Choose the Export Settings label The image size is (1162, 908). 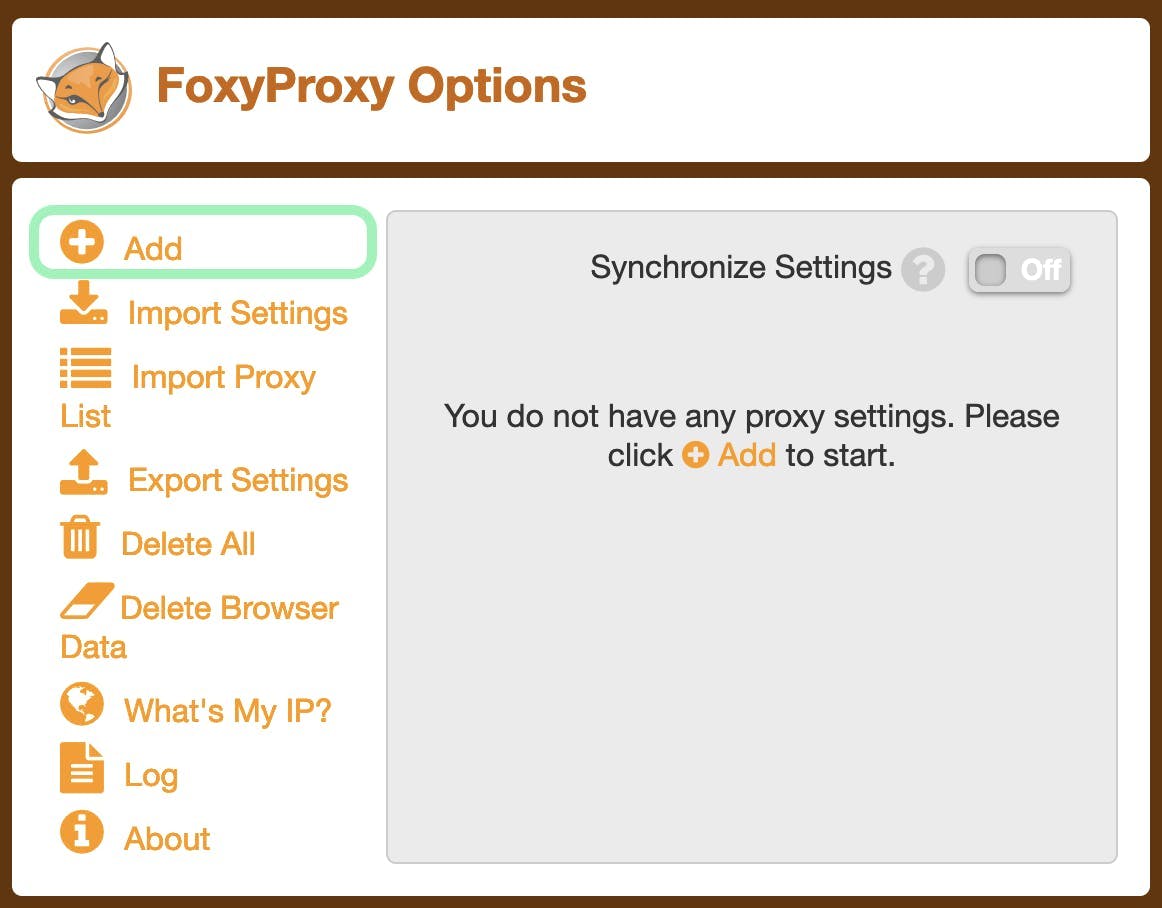238,480
